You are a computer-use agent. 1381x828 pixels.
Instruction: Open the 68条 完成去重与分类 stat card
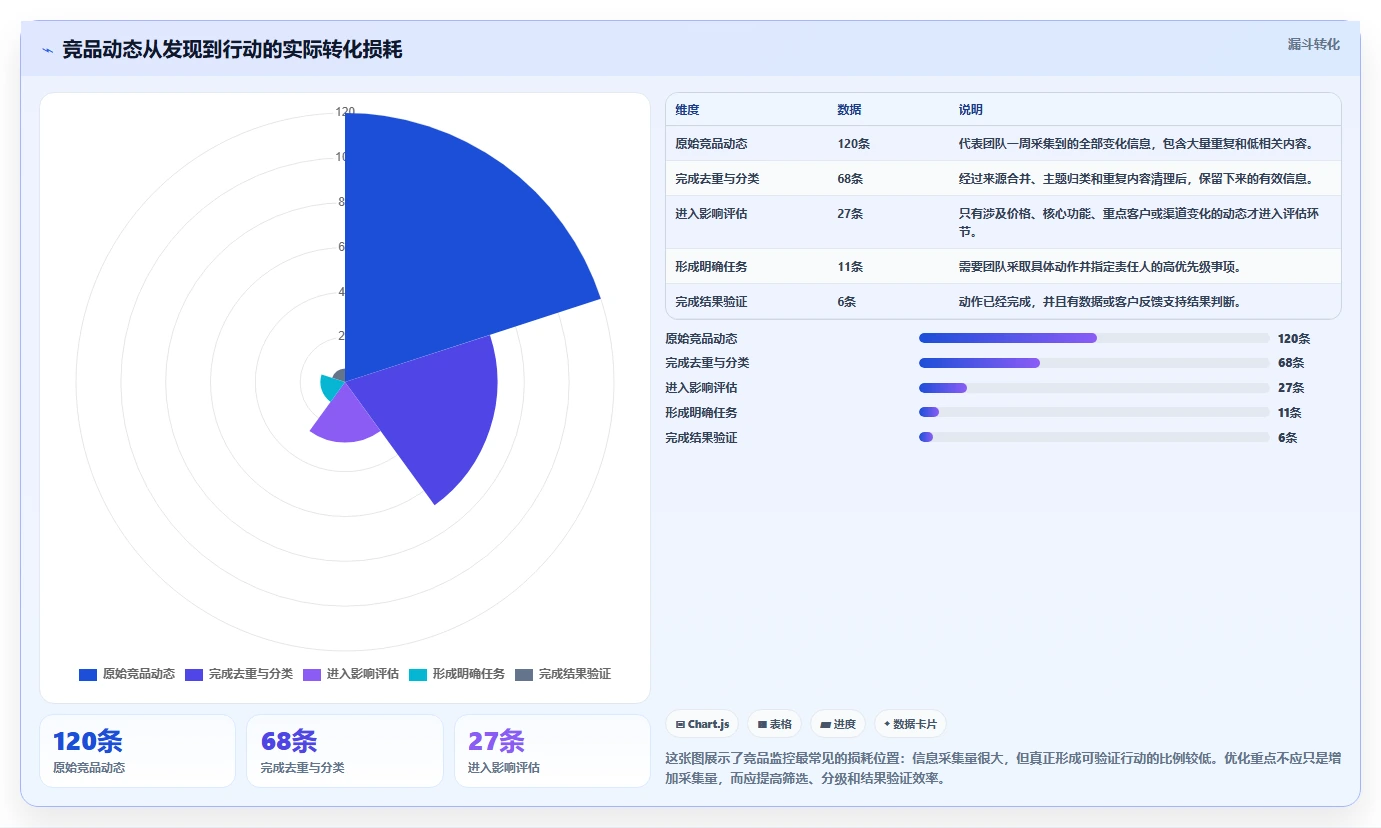point(345,751)
